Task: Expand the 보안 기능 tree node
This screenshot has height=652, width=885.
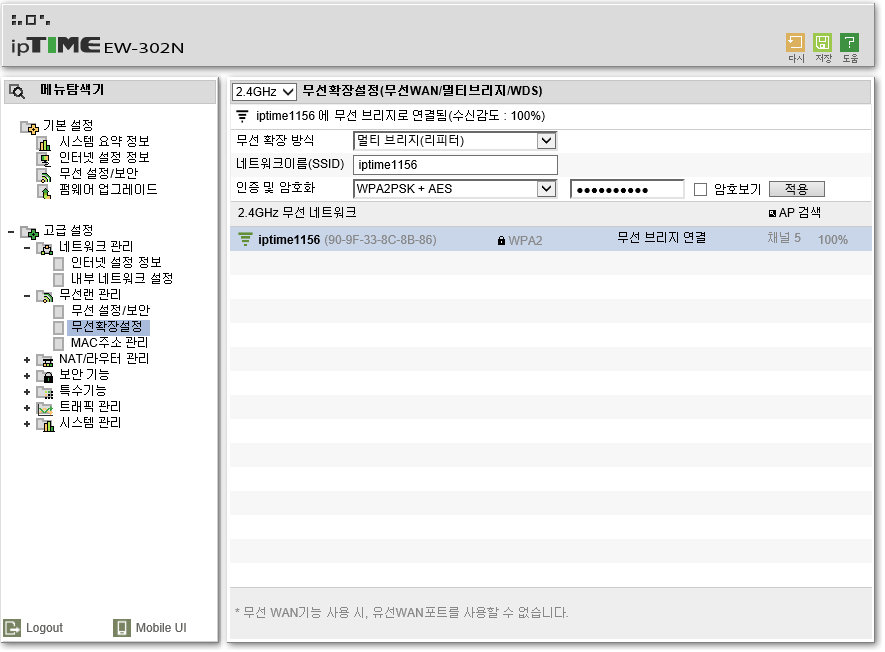Action: tap(27, 376)
